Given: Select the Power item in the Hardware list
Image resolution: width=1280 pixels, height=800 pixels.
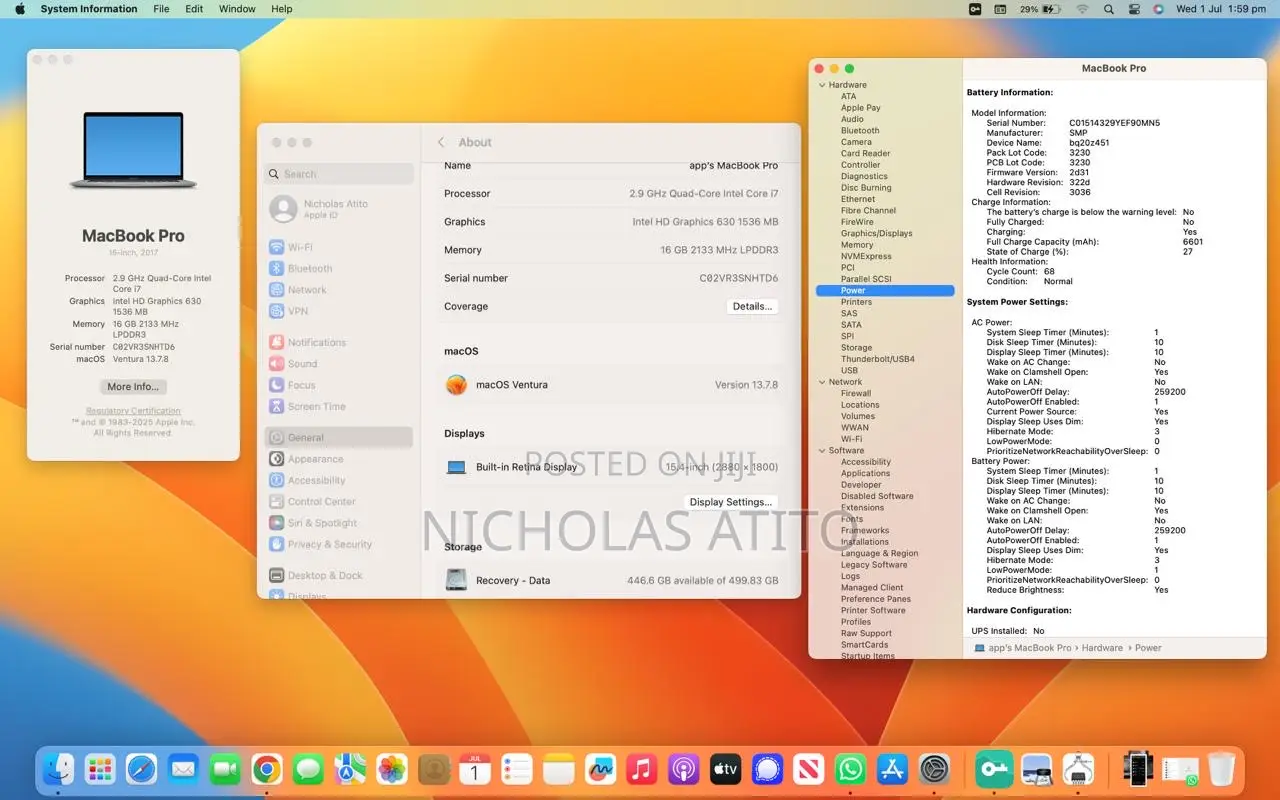Looking at the screenshot, I should point(885,291).
